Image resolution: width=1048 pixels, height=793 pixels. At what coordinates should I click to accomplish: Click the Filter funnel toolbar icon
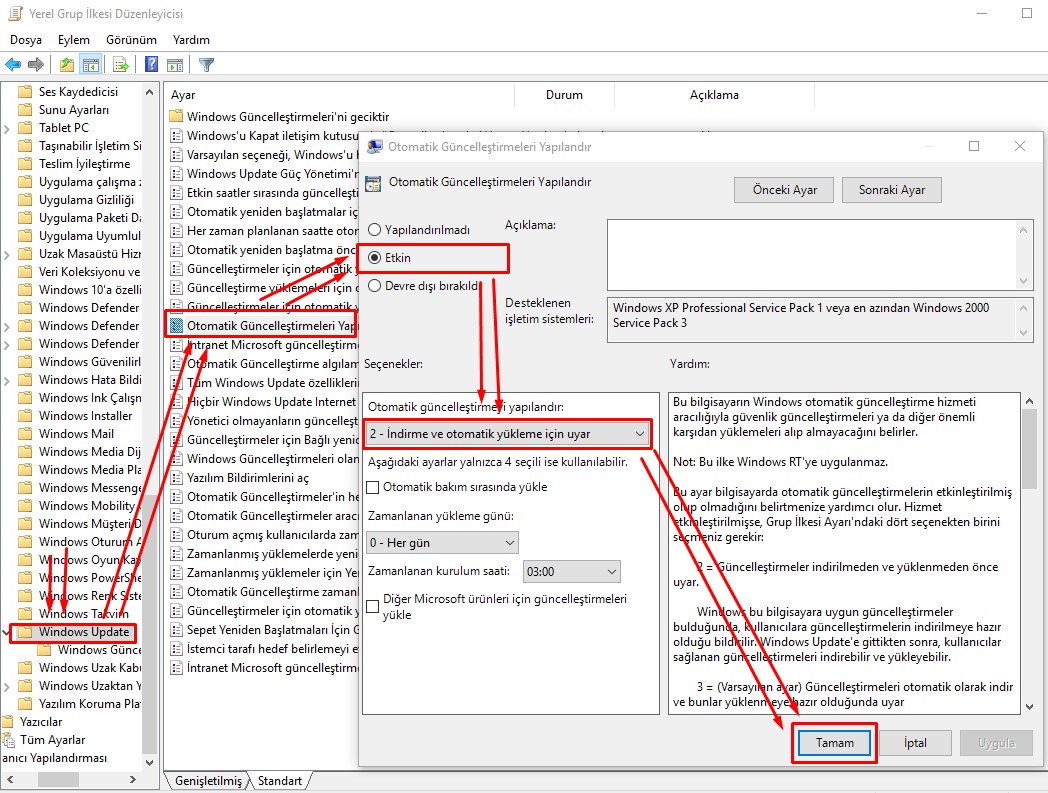(x=207, y=65)
